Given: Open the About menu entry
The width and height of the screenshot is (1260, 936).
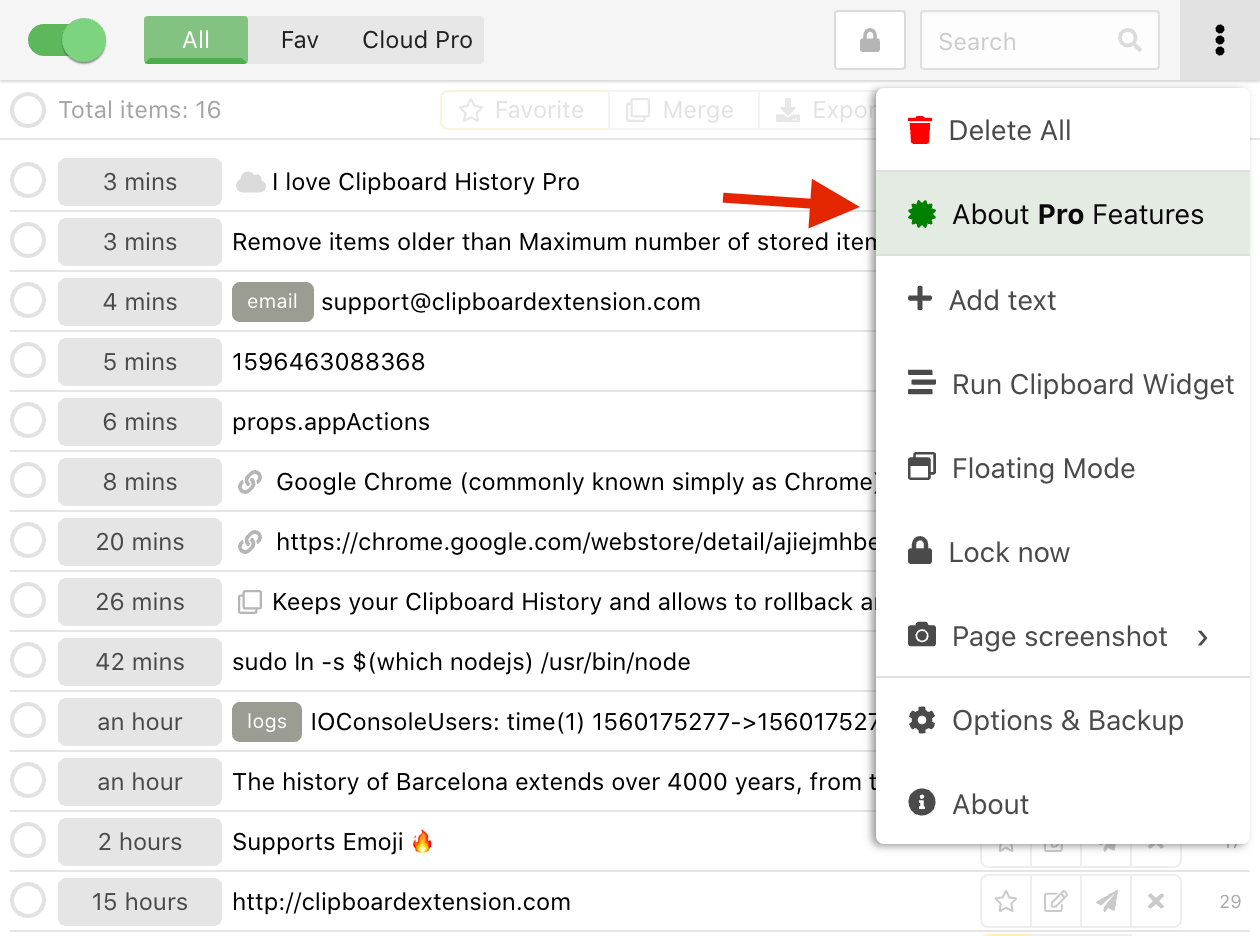Looking at the screenshot, I should [1063, 804].
